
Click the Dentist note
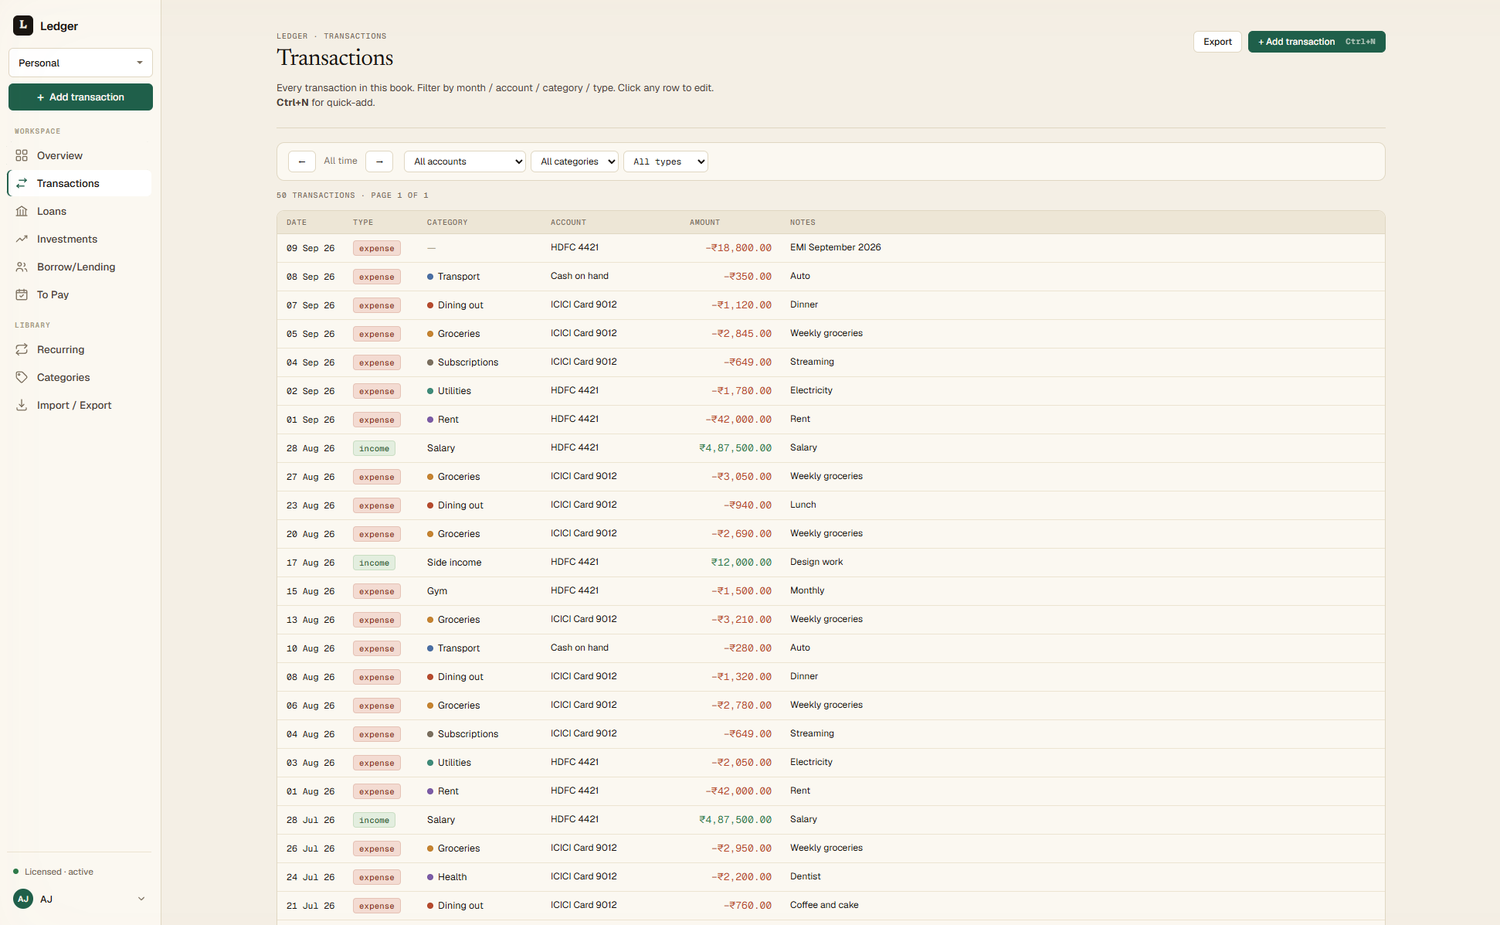[805, 877]
